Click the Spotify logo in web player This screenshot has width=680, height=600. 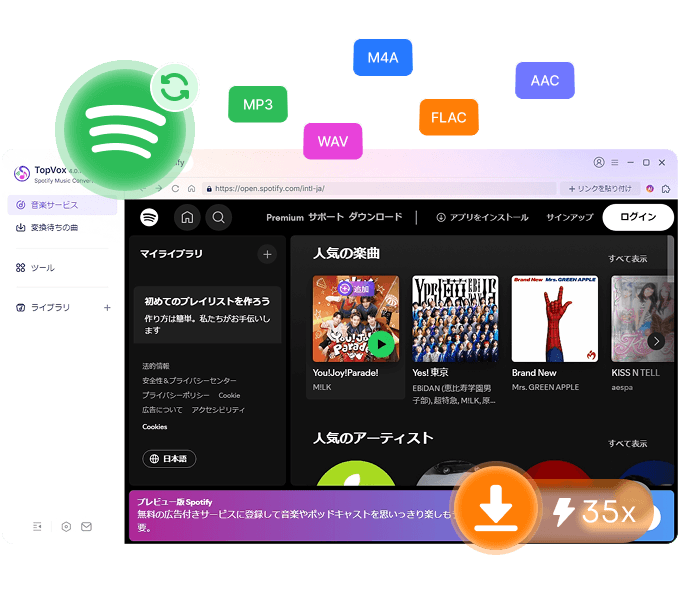(149, 217)
